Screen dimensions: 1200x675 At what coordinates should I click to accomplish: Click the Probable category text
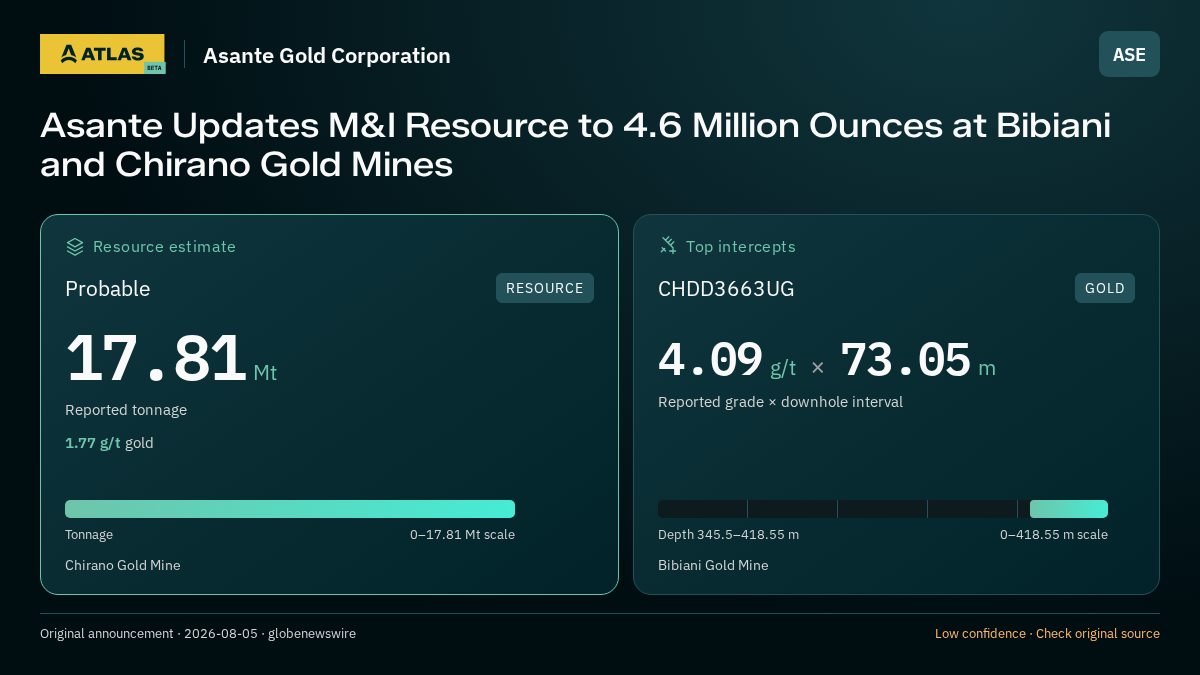pos(108,289)
